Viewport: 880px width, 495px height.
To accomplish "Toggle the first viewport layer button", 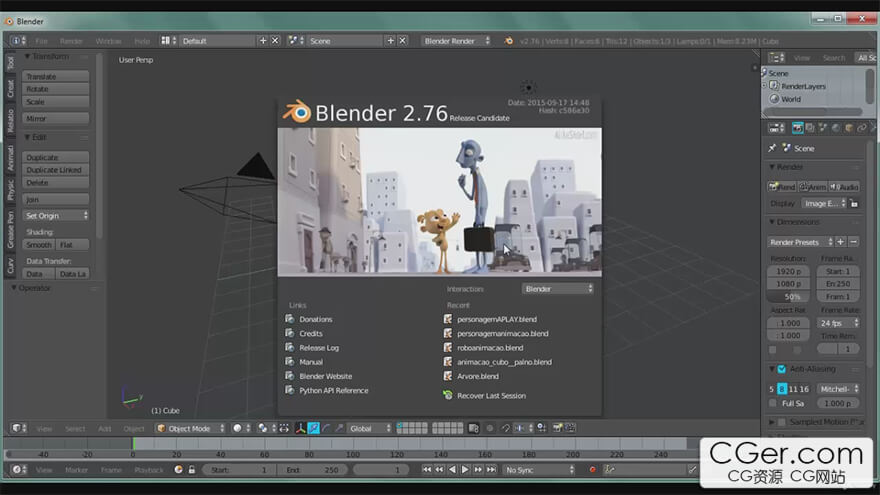I will 400,425.
